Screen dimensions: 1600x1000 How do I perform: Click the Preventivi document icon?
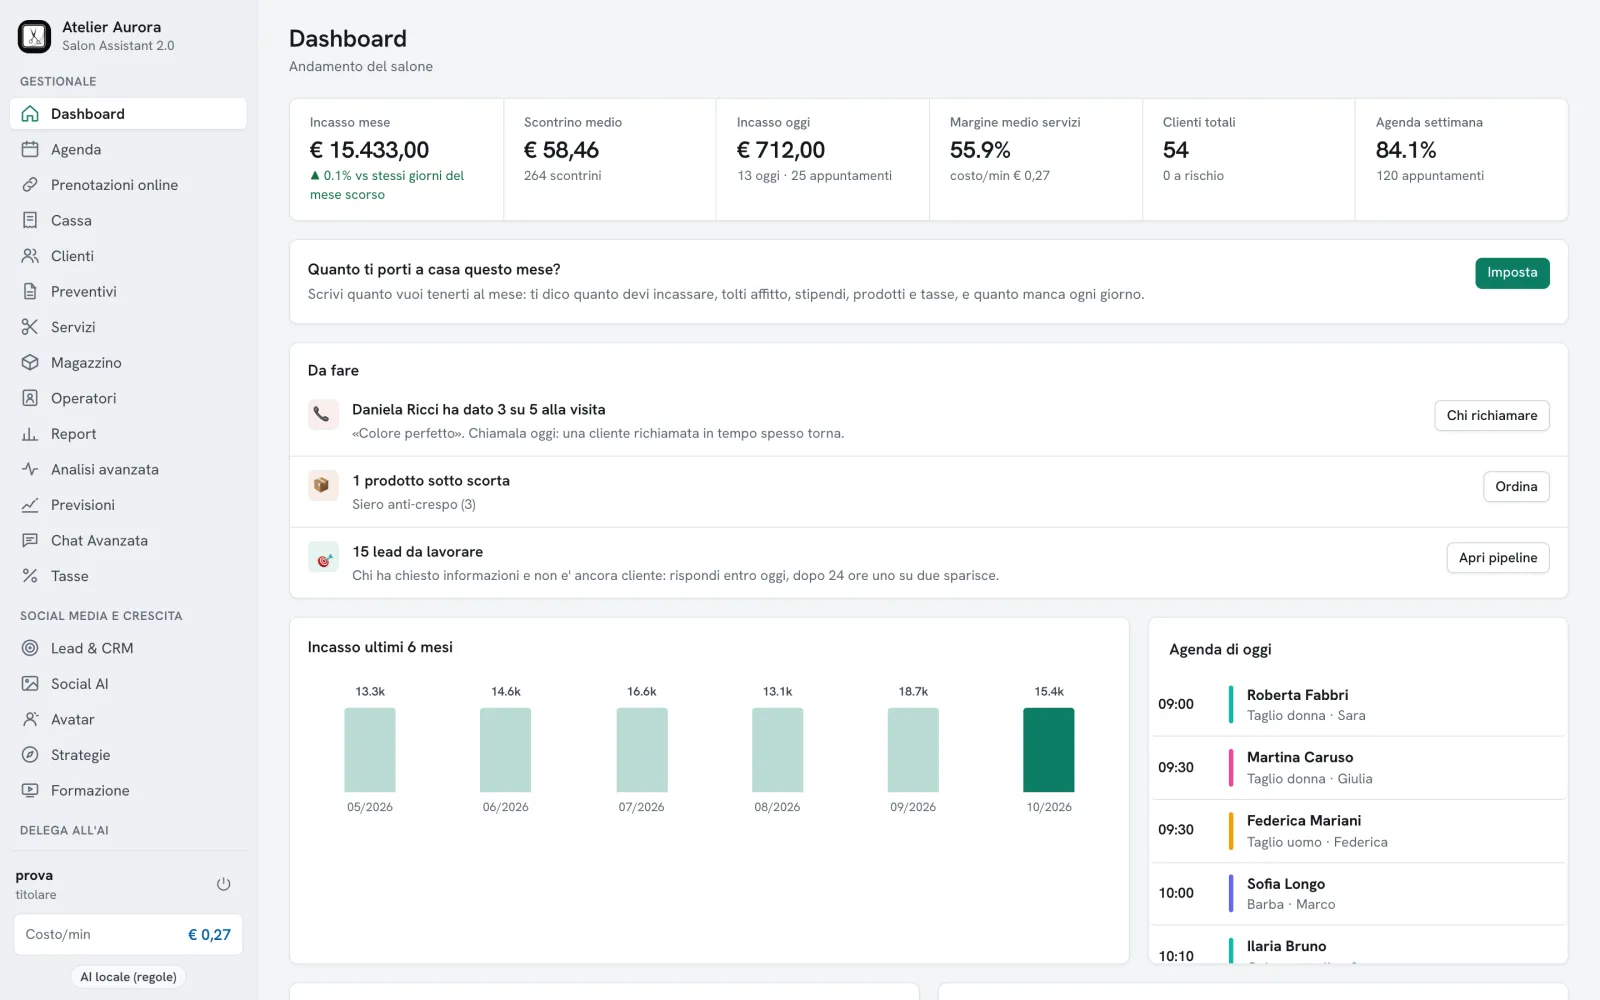click(30, 292)
